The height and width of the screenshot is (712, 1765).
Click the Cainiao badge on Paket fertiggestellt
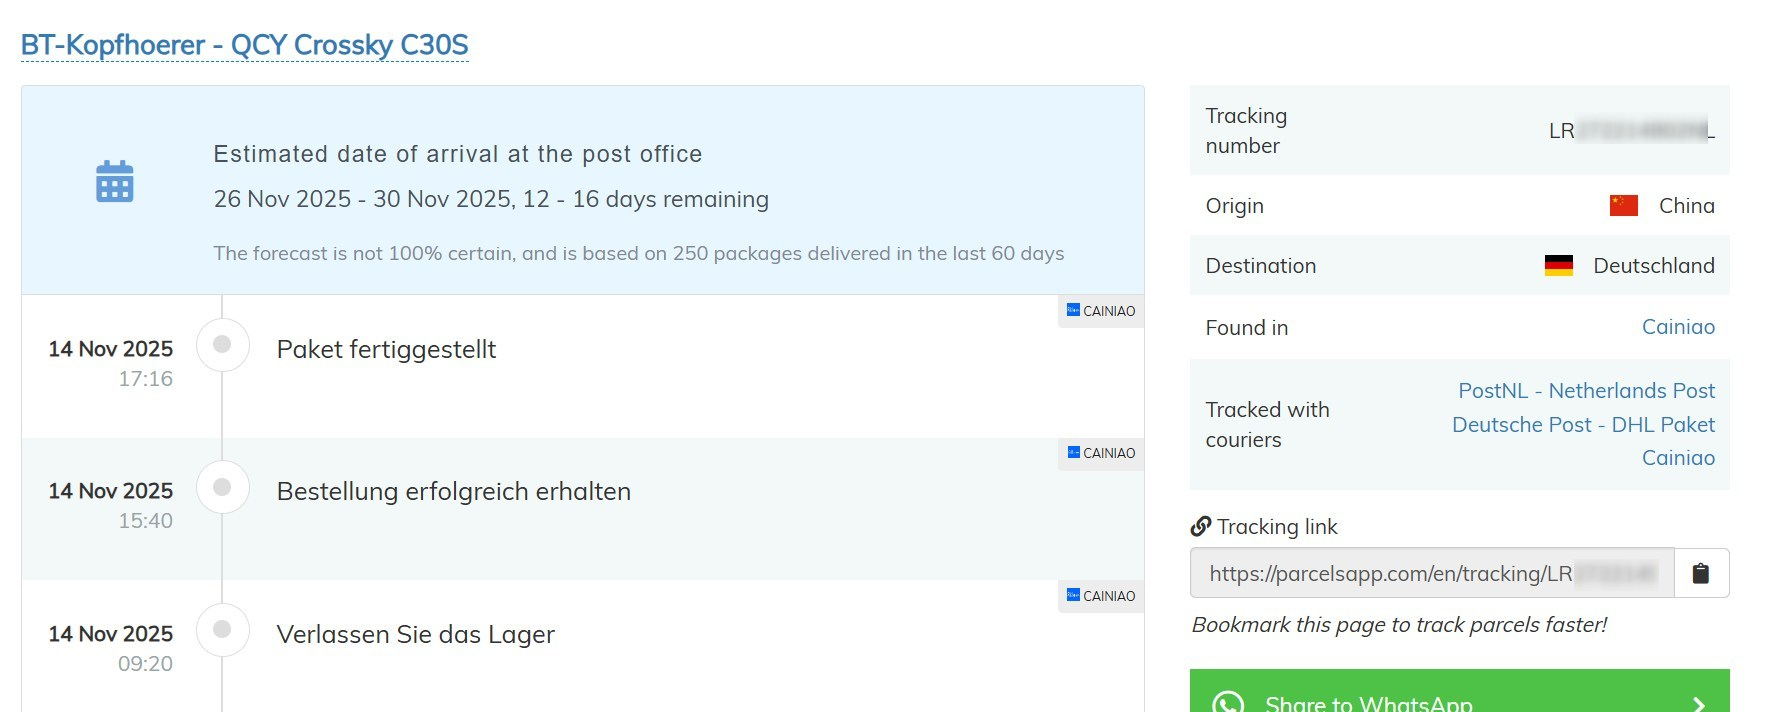tap(1101, 311)
